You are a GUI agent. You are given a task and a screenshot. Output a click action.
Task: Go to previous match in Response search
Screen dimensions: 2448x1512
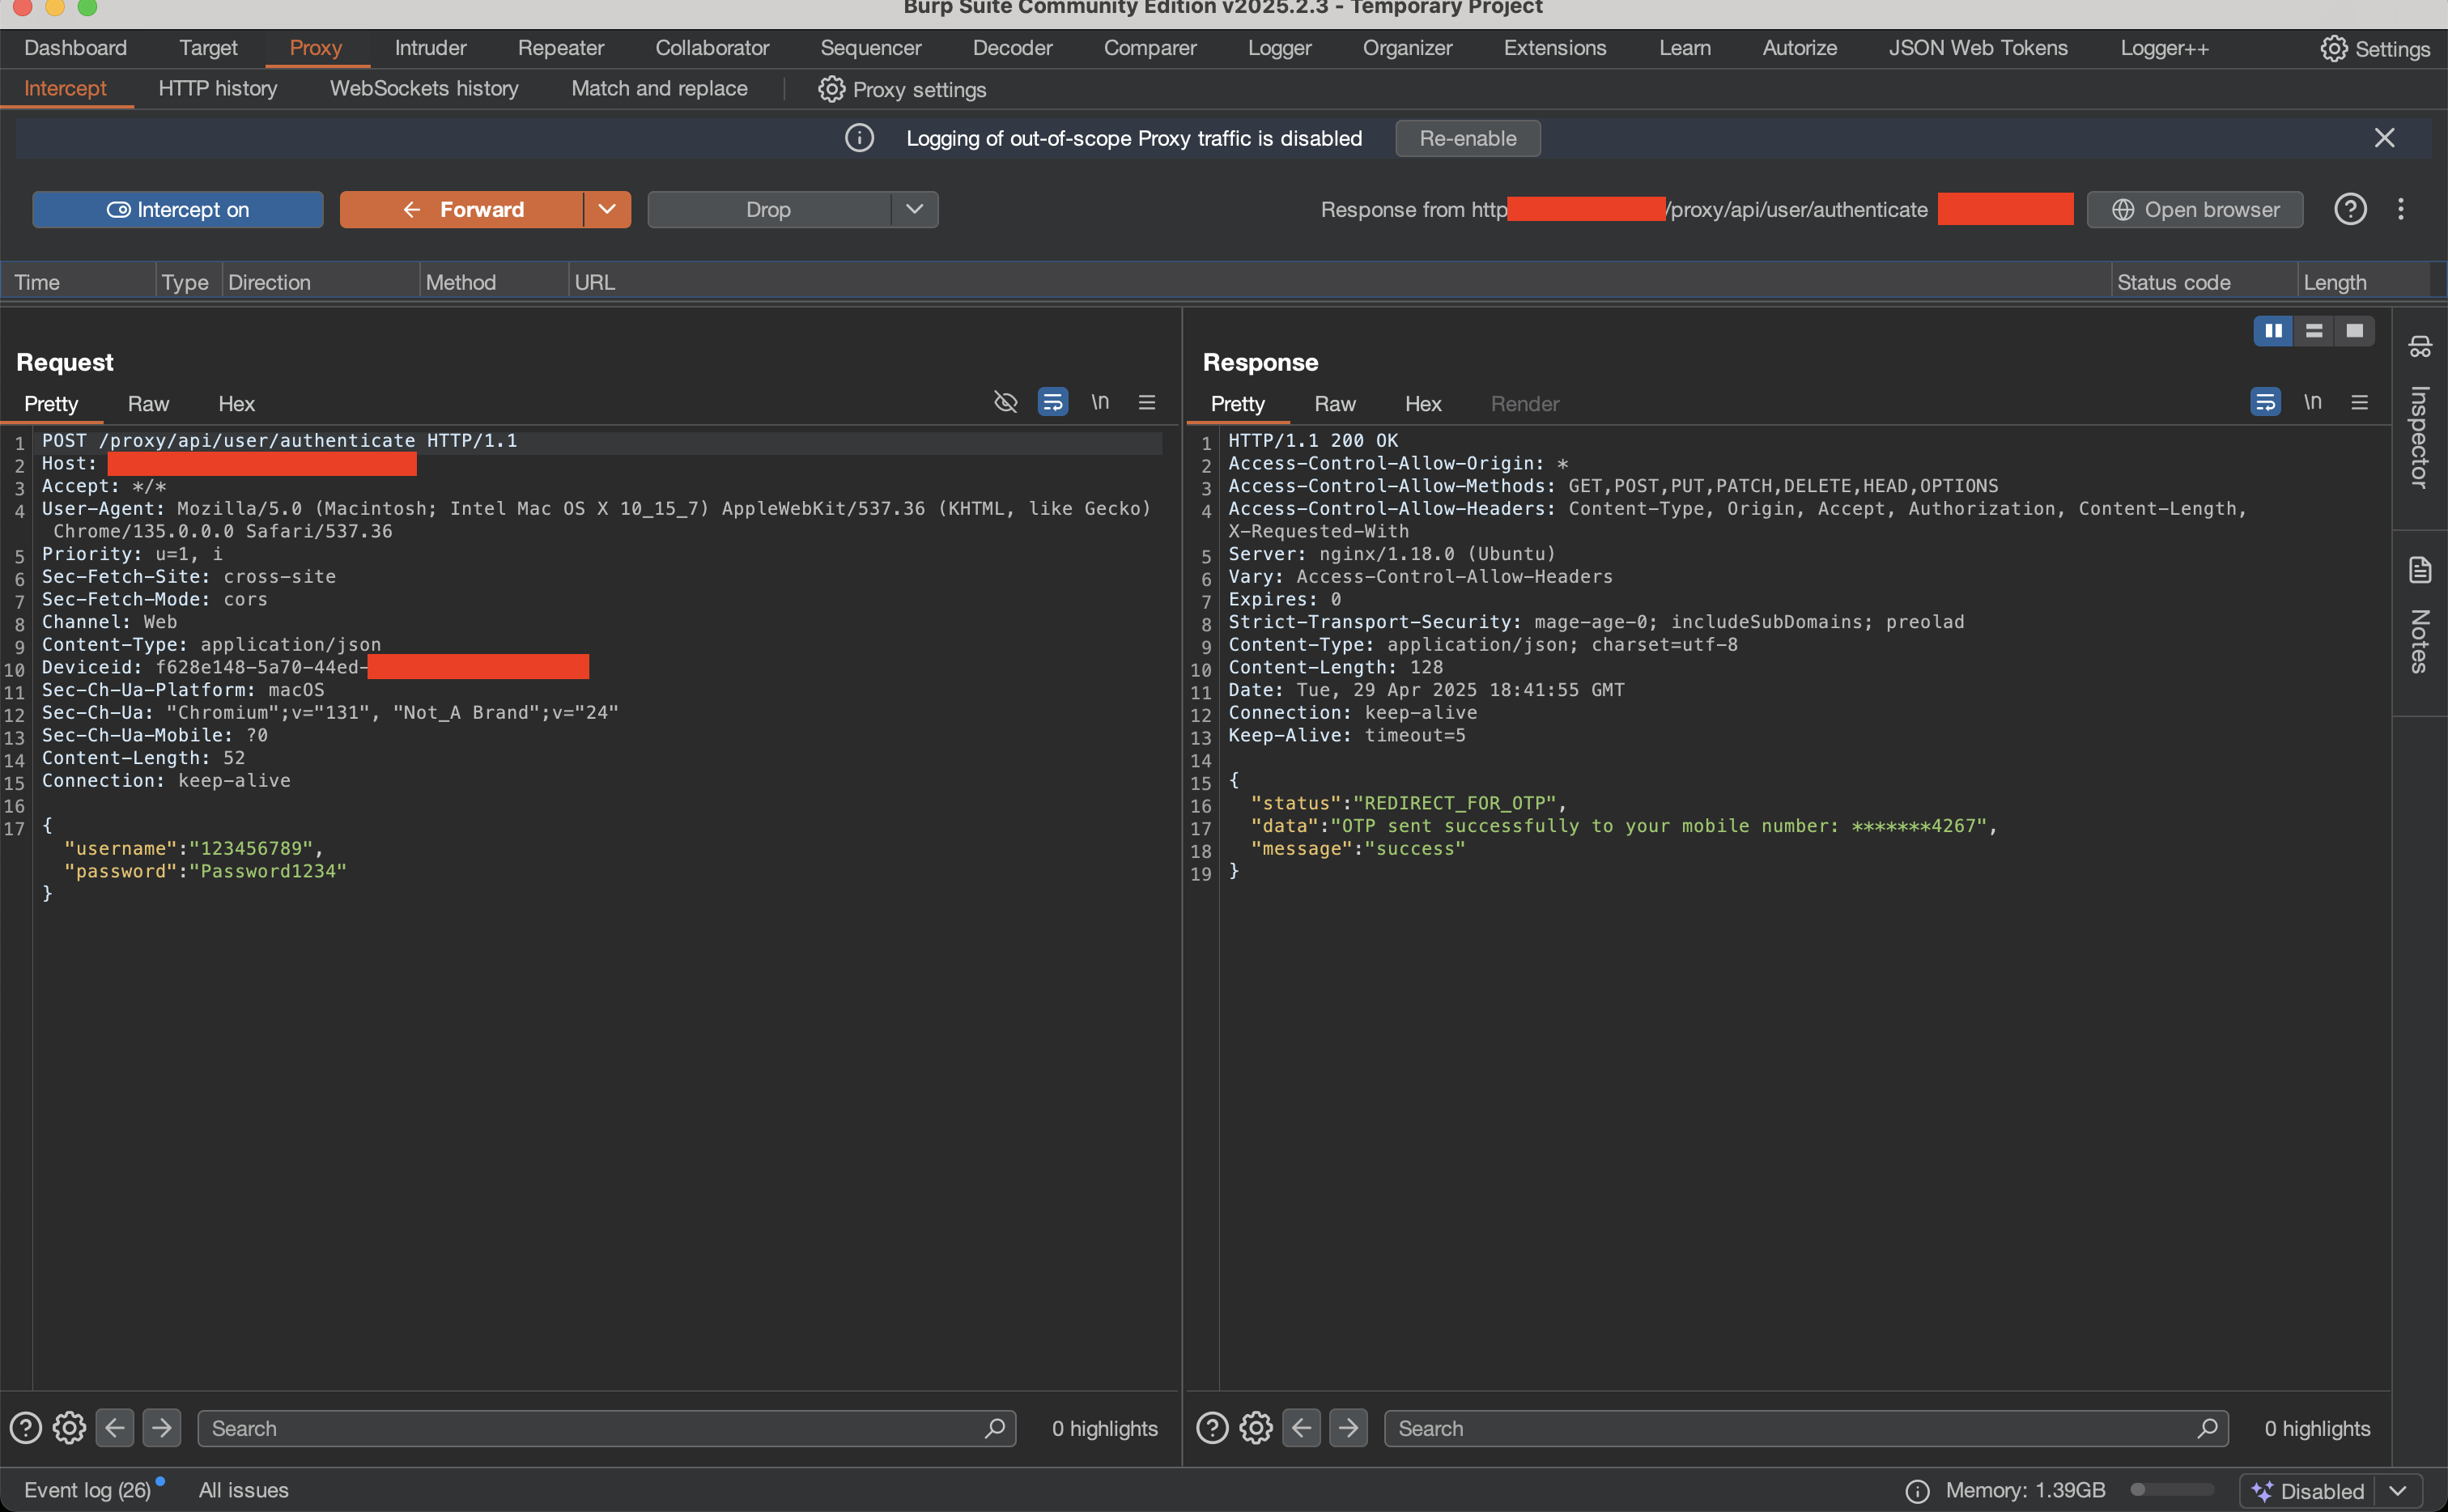click(1302, 1428)
